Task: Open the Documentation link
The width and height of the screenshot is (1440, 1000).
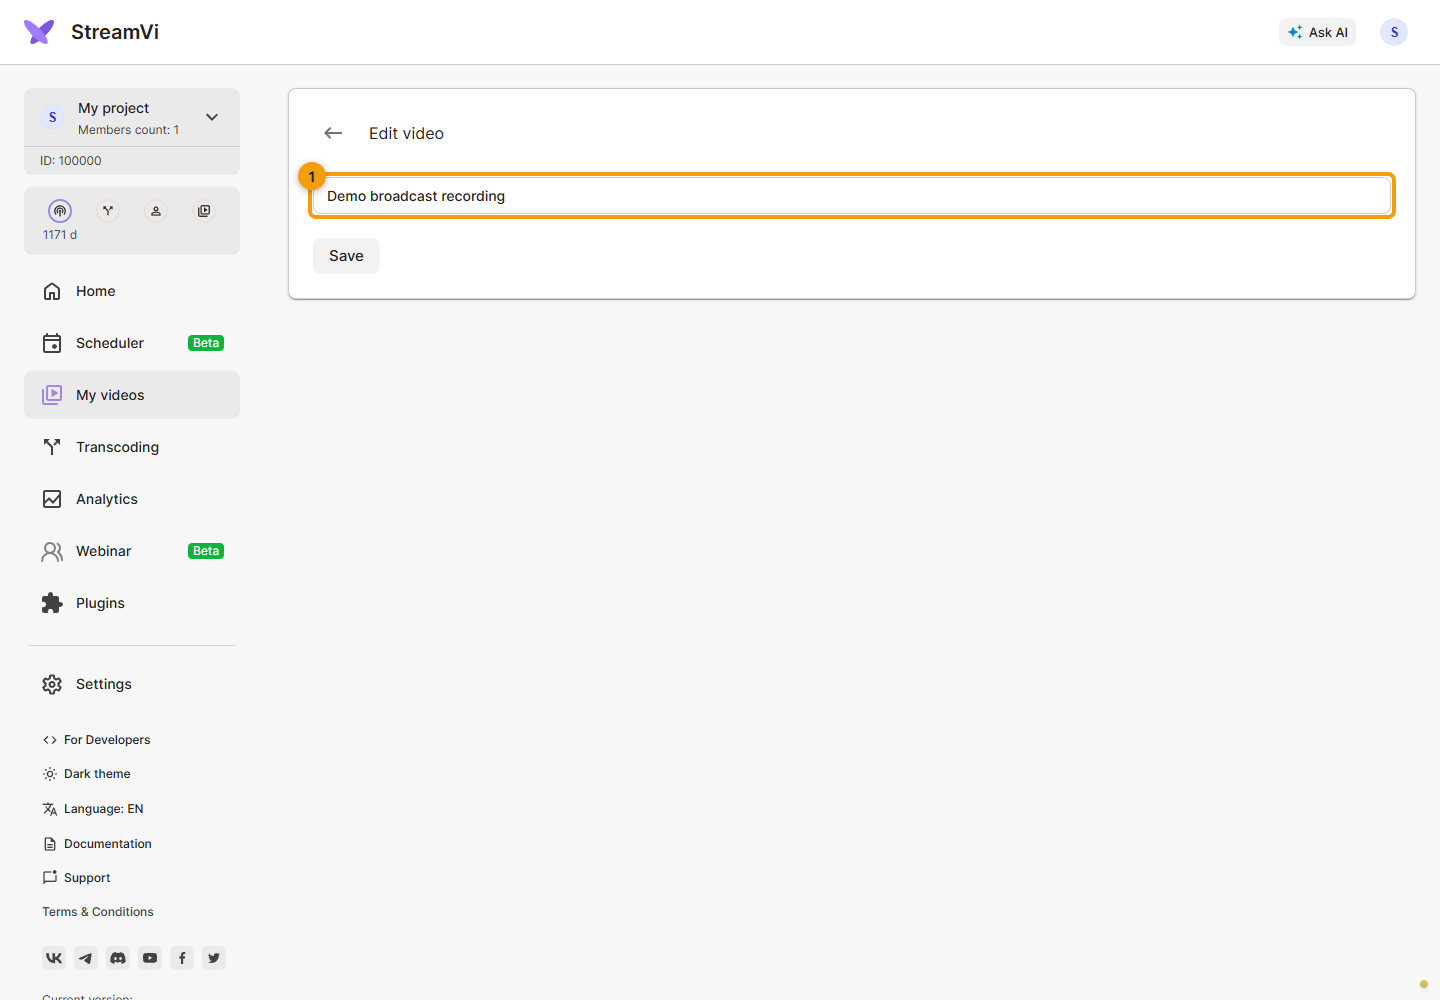Action: tap(97, 844)
